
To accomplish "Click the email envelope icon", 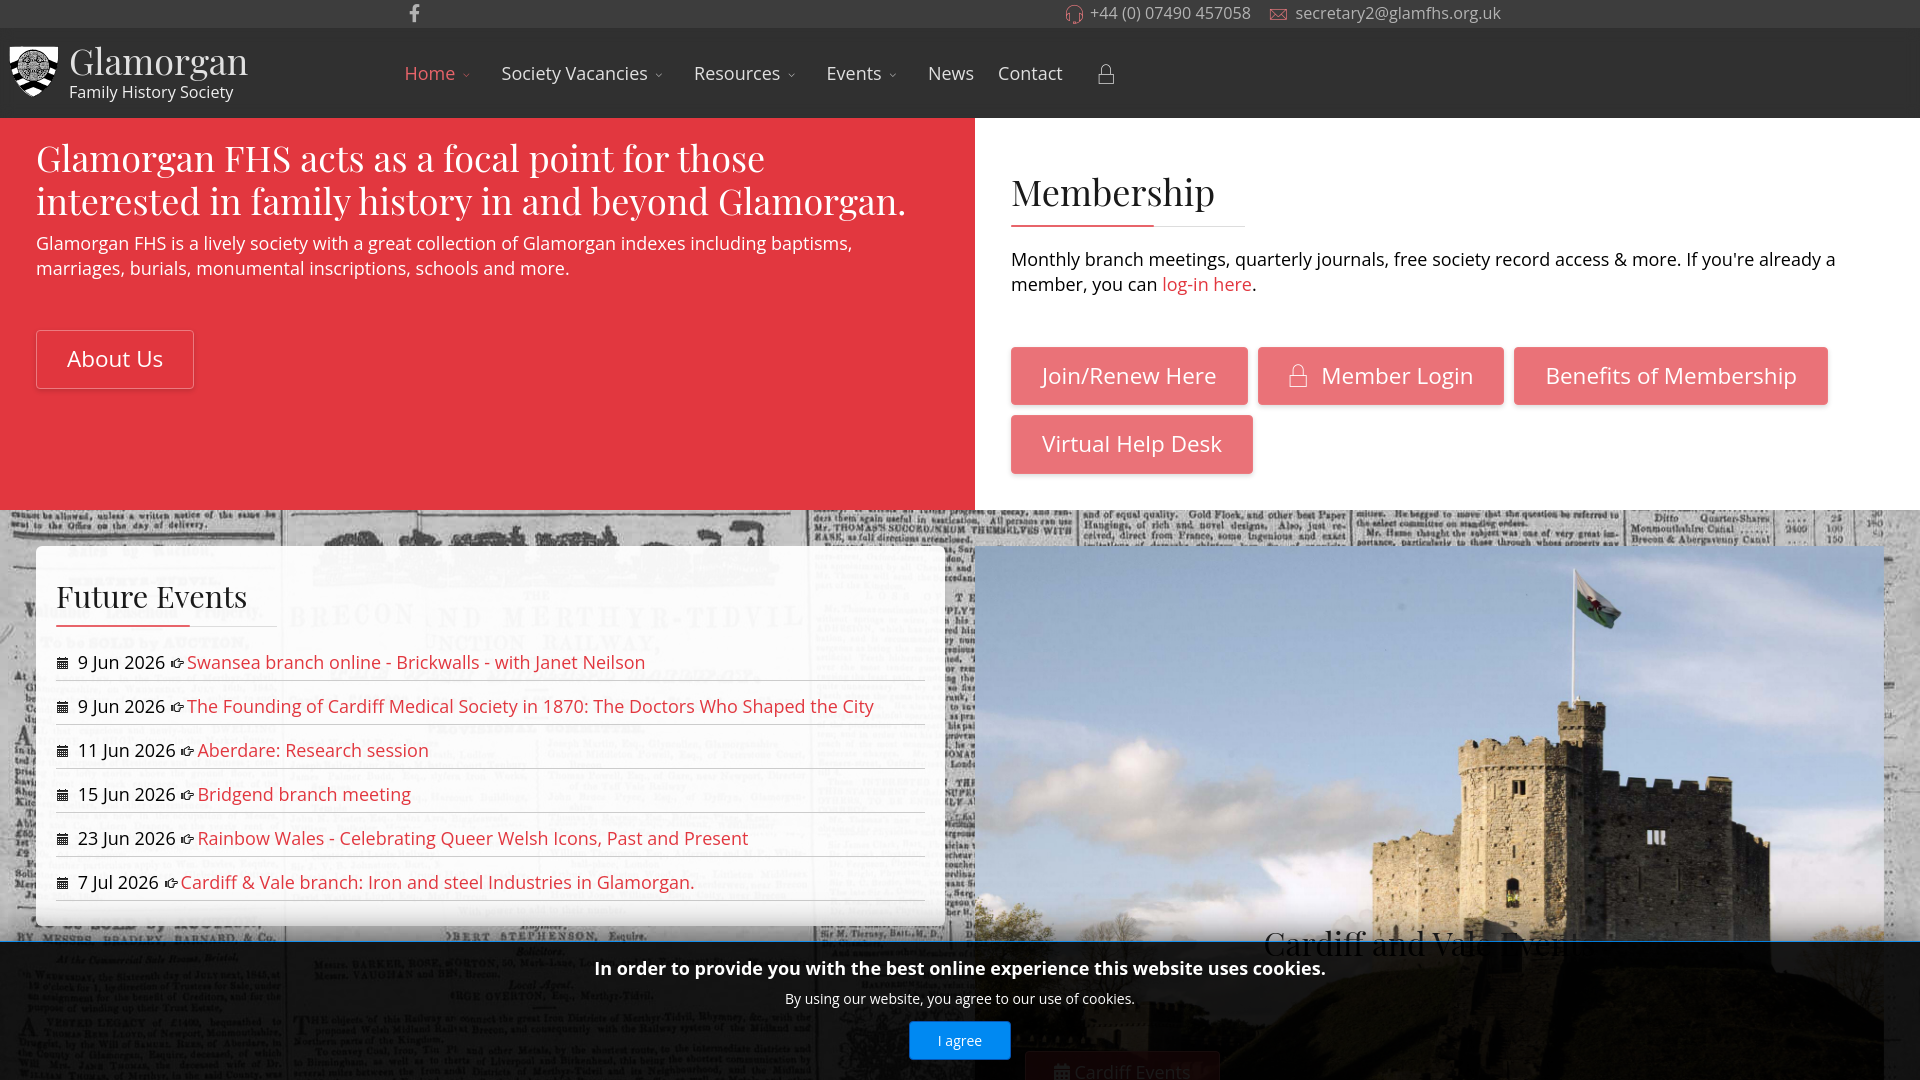I will click(1278, 14).
